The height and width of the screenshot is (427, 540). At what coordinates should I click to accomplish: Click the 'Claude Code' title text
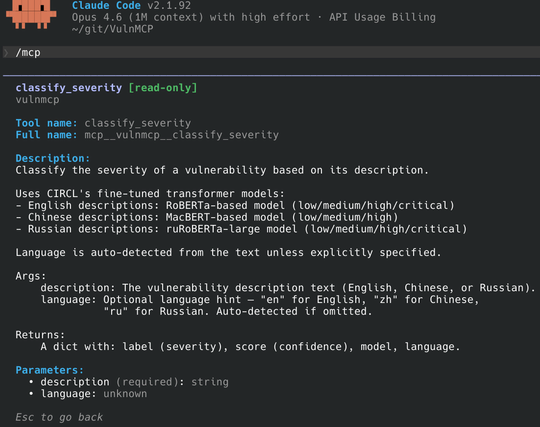click(106, 6)
